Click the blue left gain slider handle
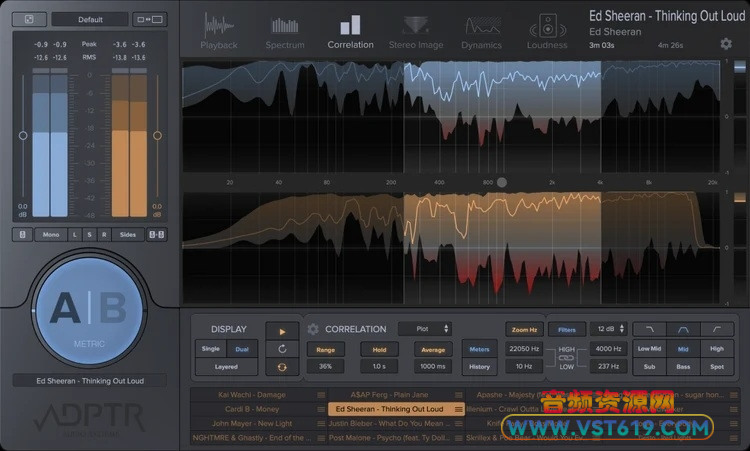The height and width of the screenshot is (451, 750). tap(22, 135)
